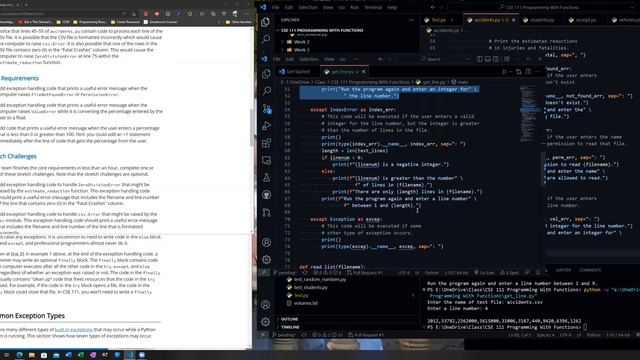Open Explorer in the back VS Code window
The height and width of the screenshot is (360, 640).
(266, 22)
